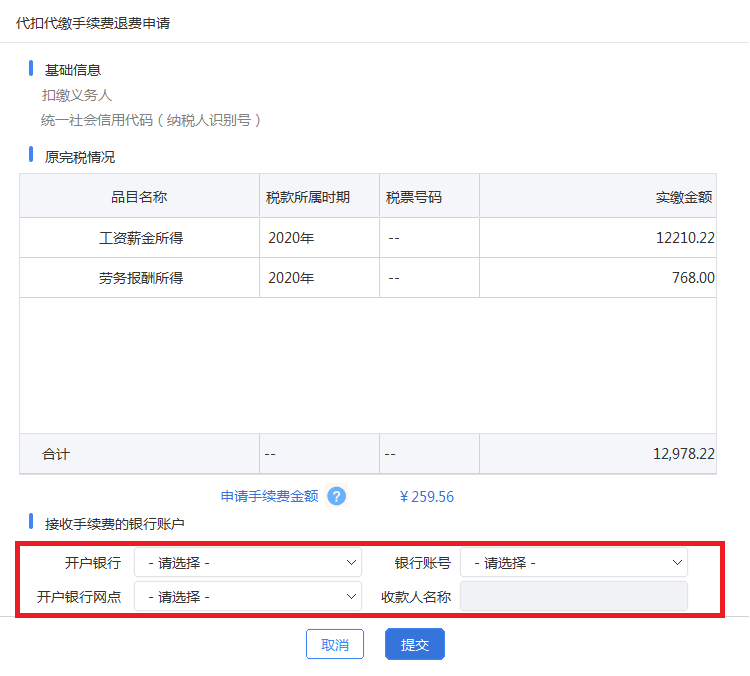The image size is (750, 676).
Task: Click 2020年 in the 劳务报酬所得 row
Action: pos(291,278)
